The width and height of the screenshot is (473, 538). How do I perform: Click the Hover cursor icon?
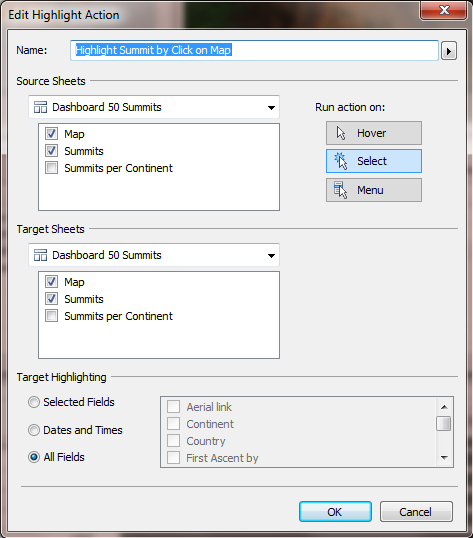341,133
